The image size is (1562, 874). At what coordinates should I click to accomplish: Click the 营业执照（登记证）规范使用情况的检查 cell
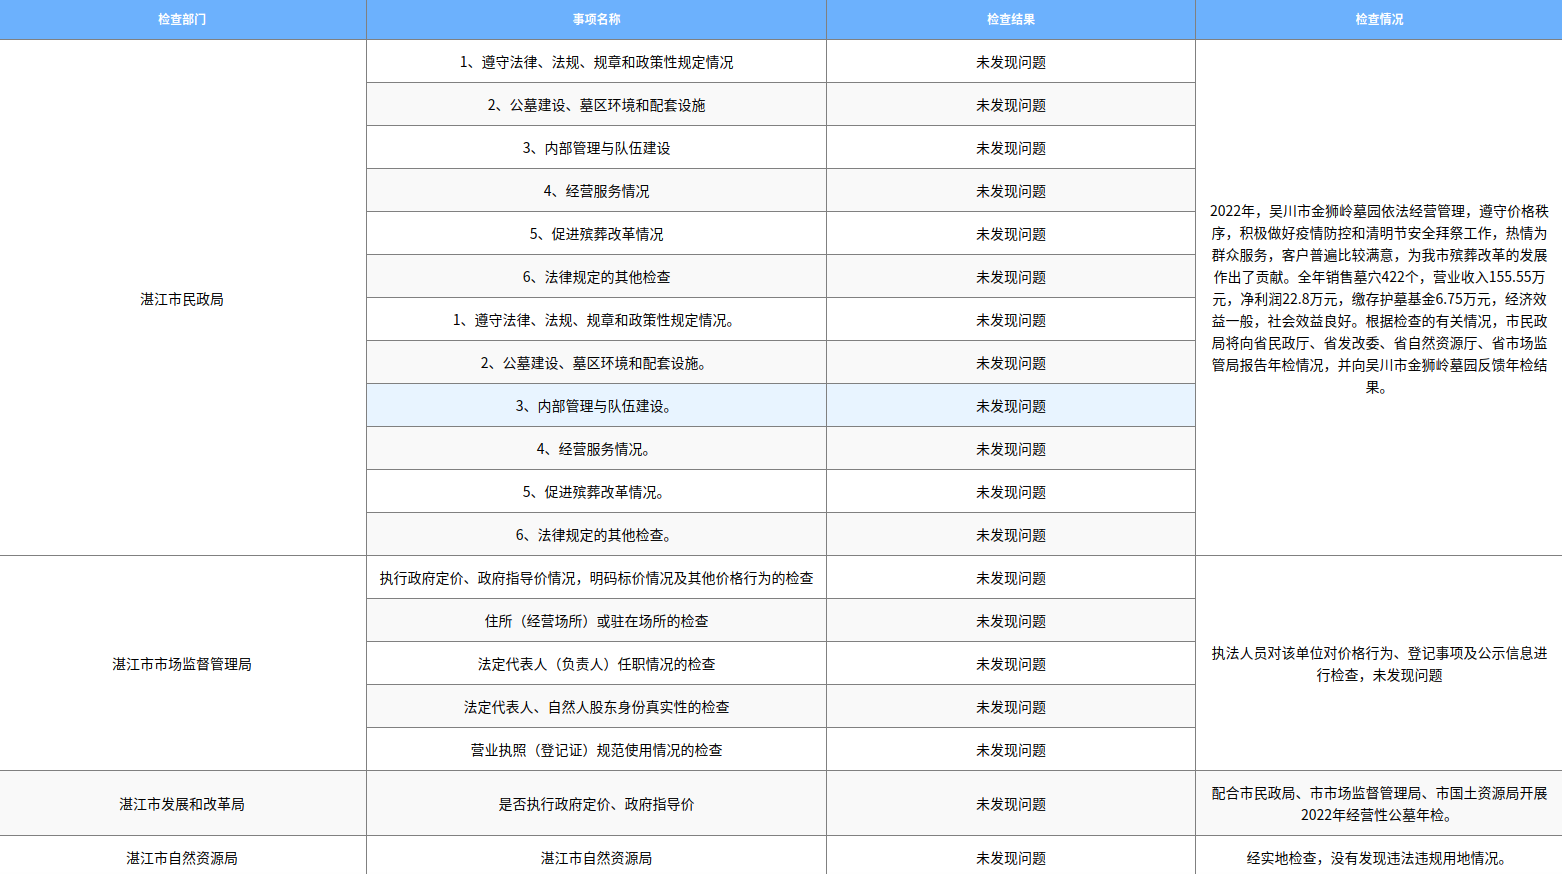(597, 749)
